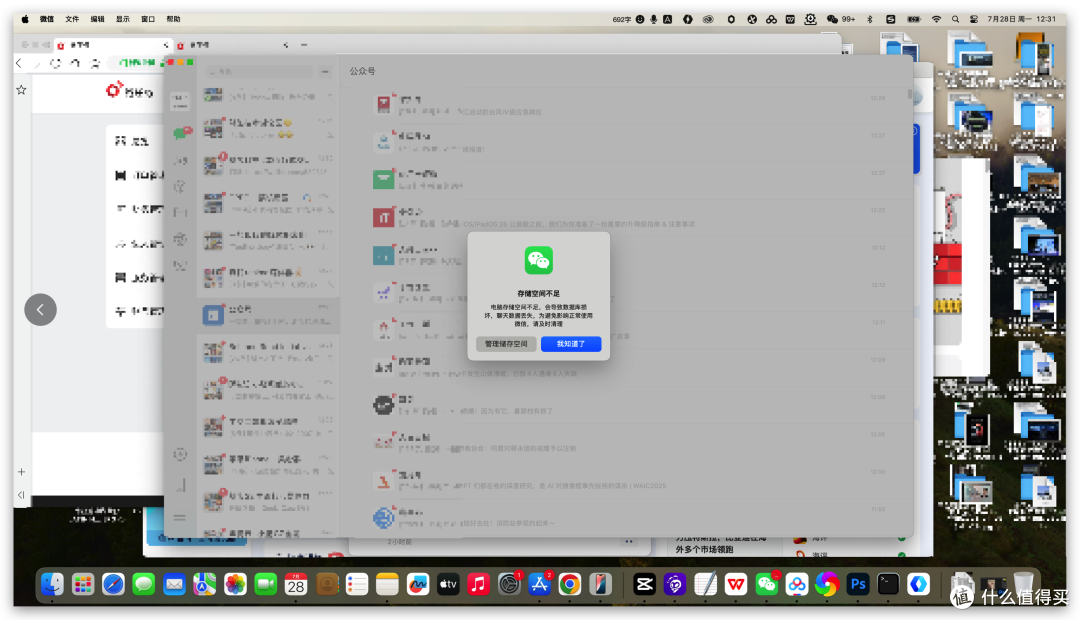This screenshot has height=620, width=1080.
Task: Focus the WeChat search field
Action: [x=260, y=72]
